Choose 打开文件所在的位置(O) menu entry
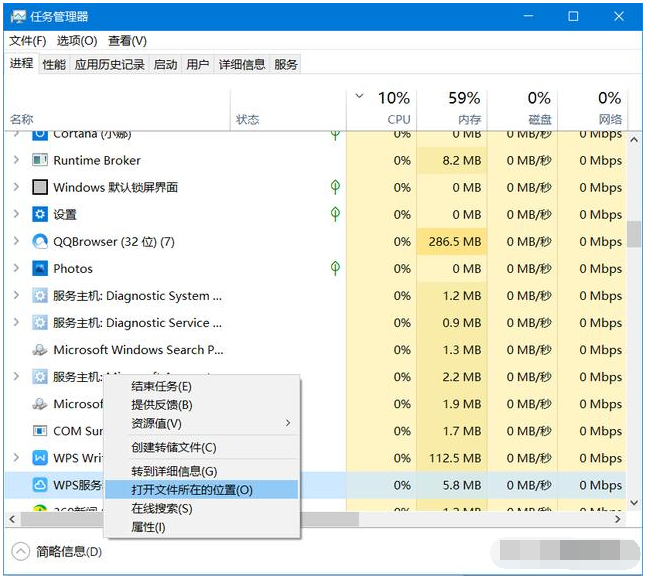Image resolution: width=645 pixels, height=577 pixels. coord(202,489)
